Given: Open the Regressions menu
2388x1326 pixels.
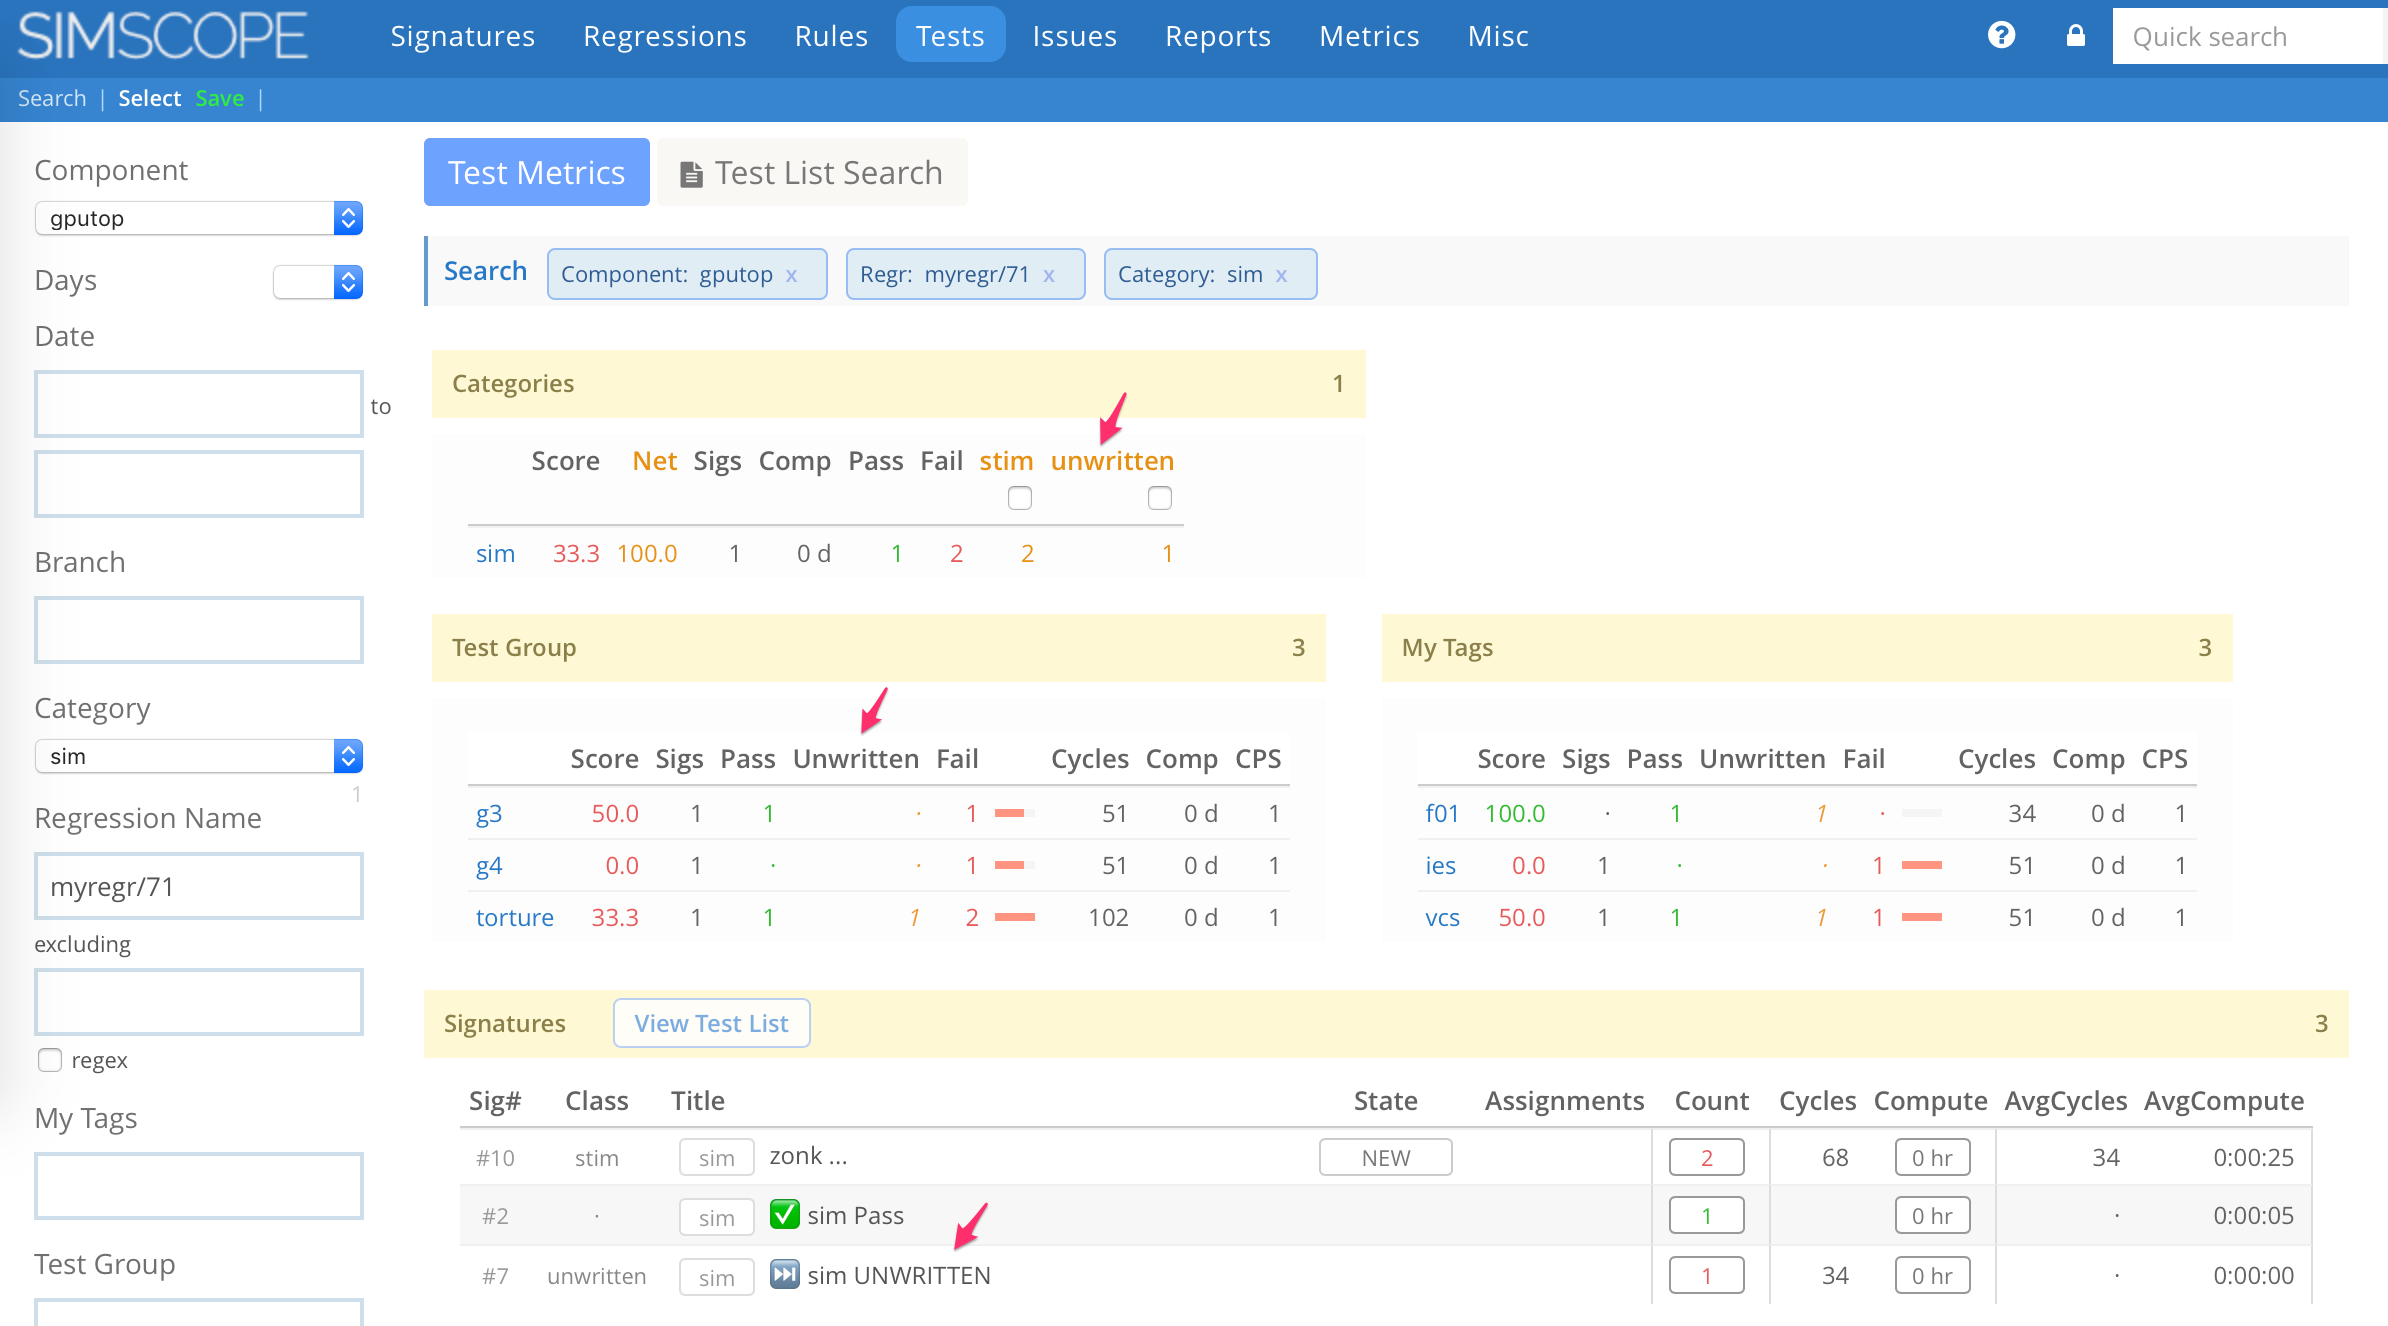Looking at the screenshot, I should point(665,36).
